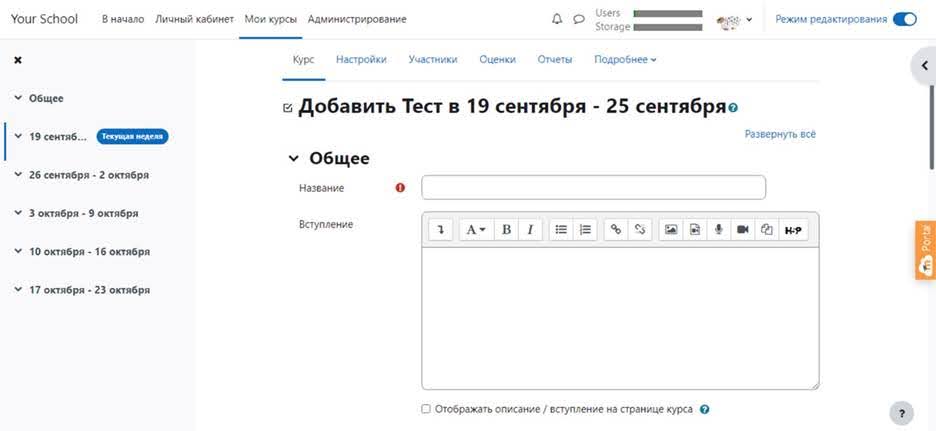Click inside the Вступление editor text area
This screenshot has height=431, width=936.
pyautogui.click(x=620, y=318)
